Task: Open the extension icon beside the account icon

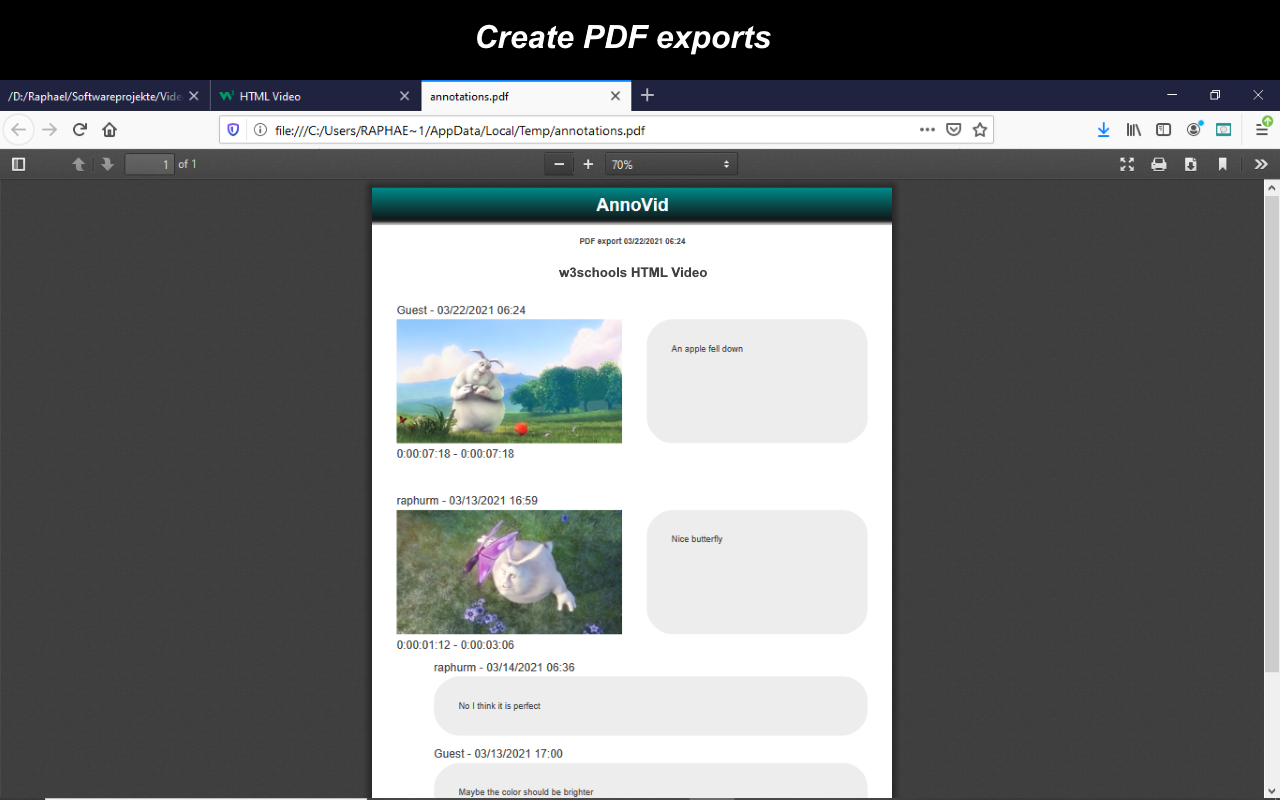Action: (1223, 130)
